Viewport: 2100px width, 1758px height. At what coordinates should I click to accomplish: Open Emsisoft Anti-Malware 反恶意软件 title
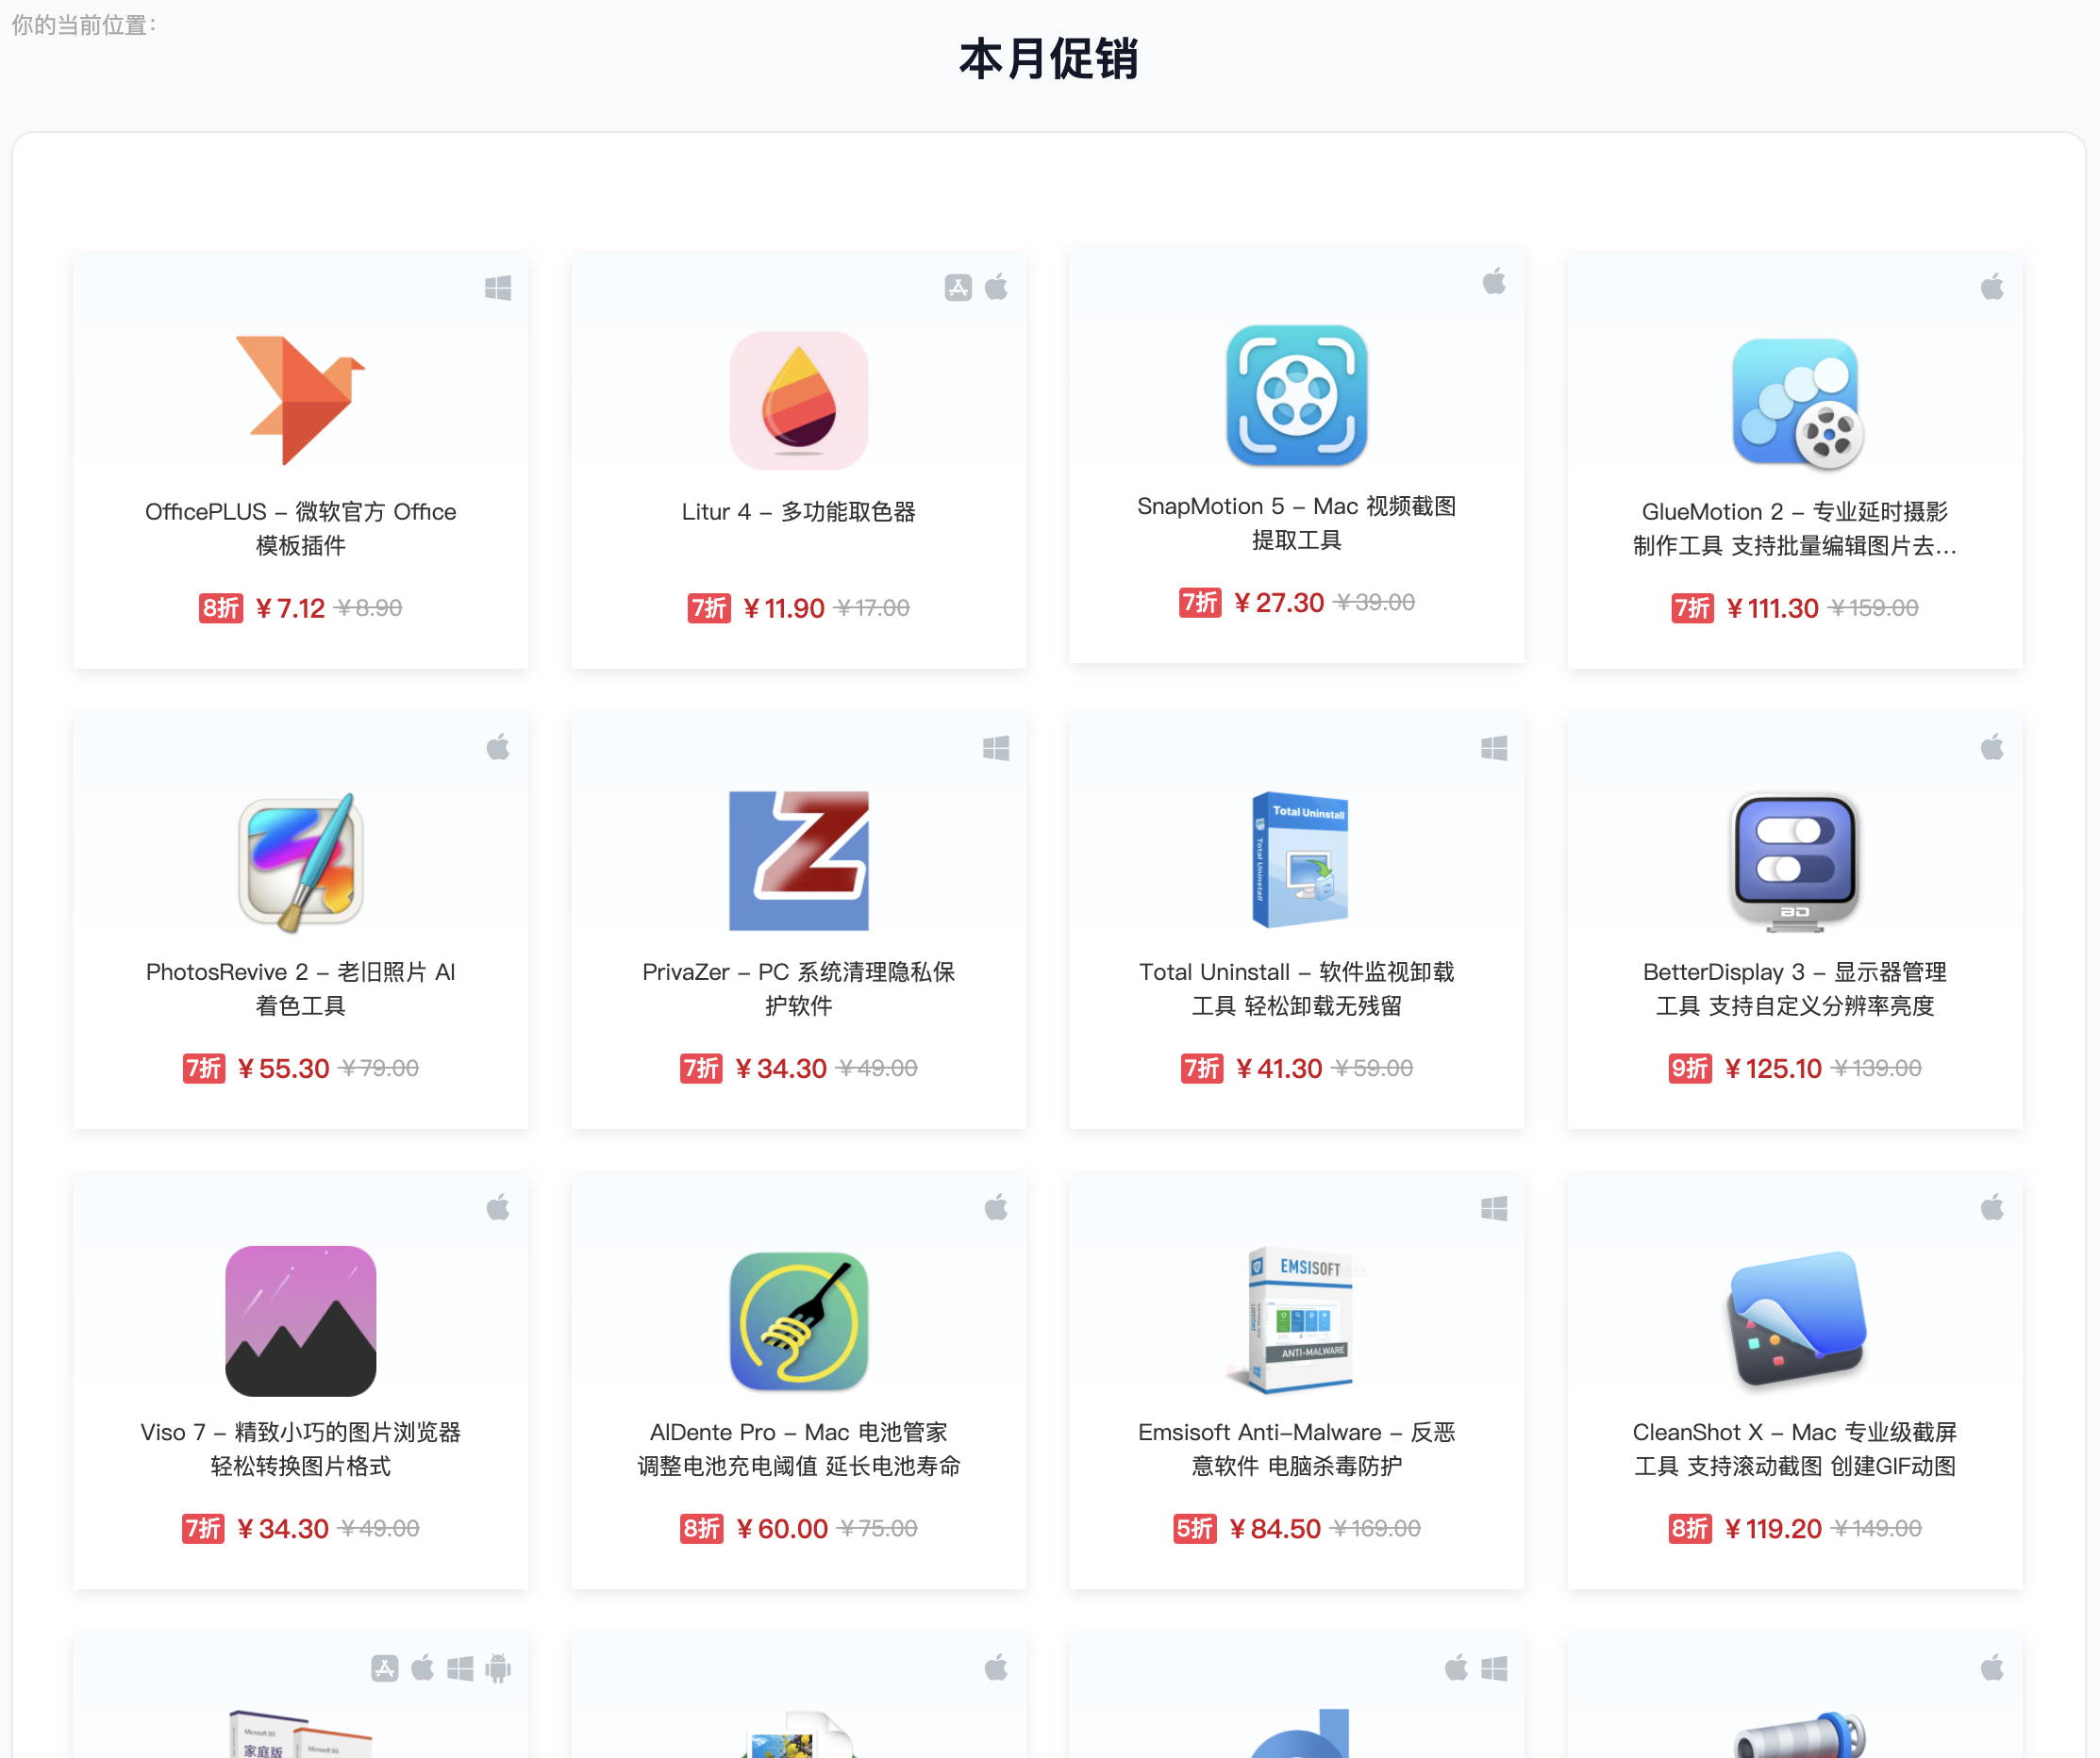pyautogui.click(x=1296, y=1448)
